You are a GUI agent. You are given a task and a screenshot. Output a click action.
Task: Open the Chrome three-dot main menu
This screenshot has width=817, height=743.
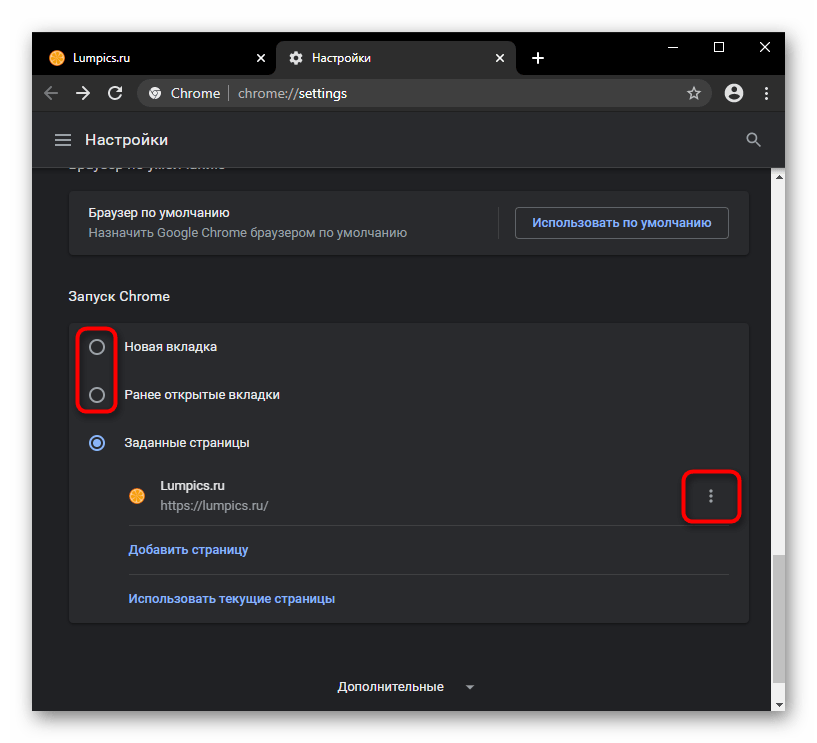coord(767,93)
